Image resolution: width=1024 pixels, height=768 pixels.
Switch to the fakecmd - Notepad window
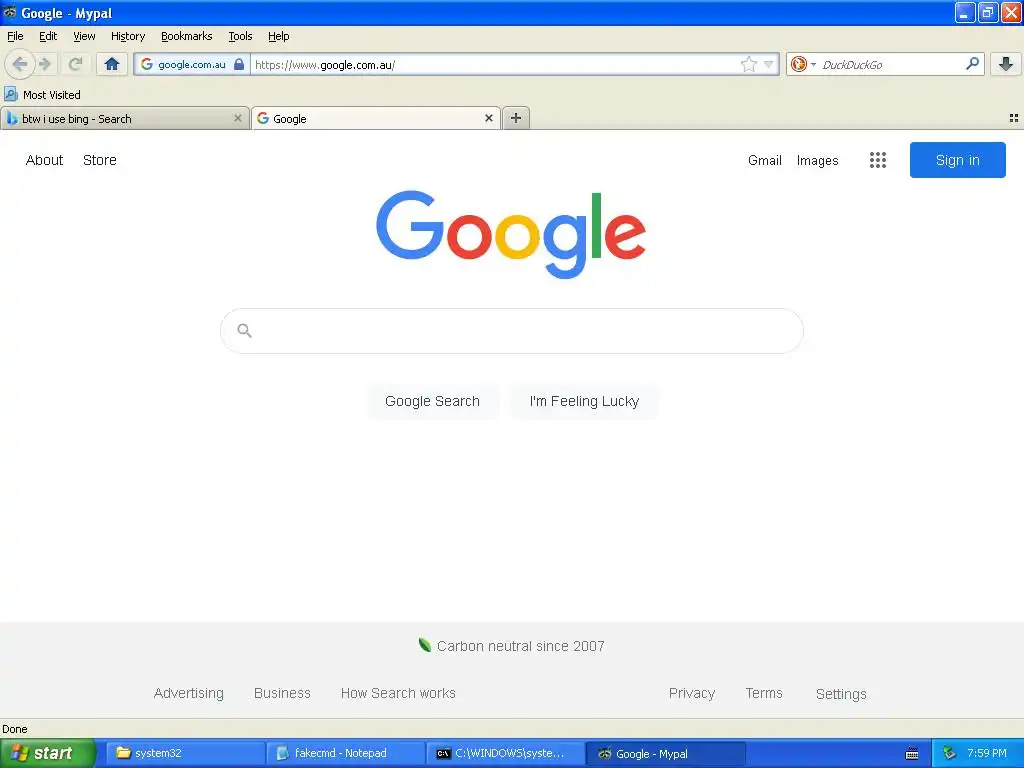pos(345,753)
